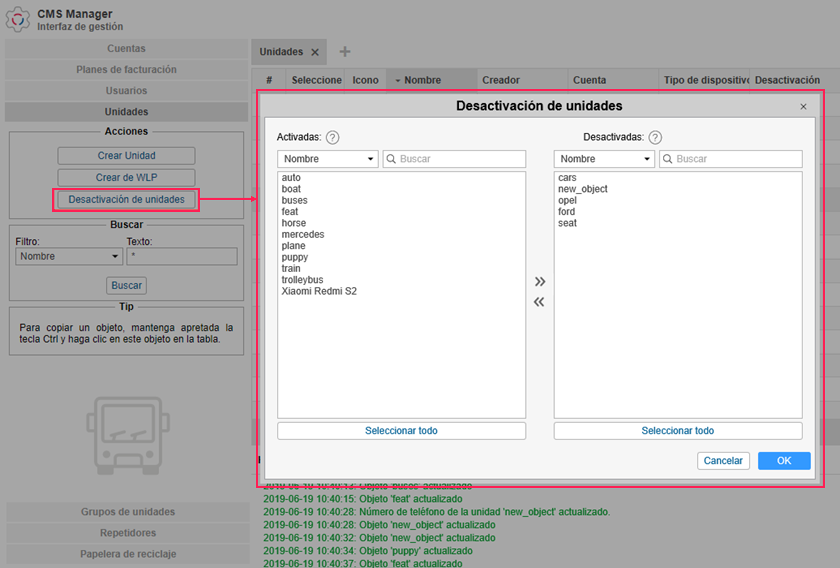Click the CMS Manager logo icon

tap(18, 19)
